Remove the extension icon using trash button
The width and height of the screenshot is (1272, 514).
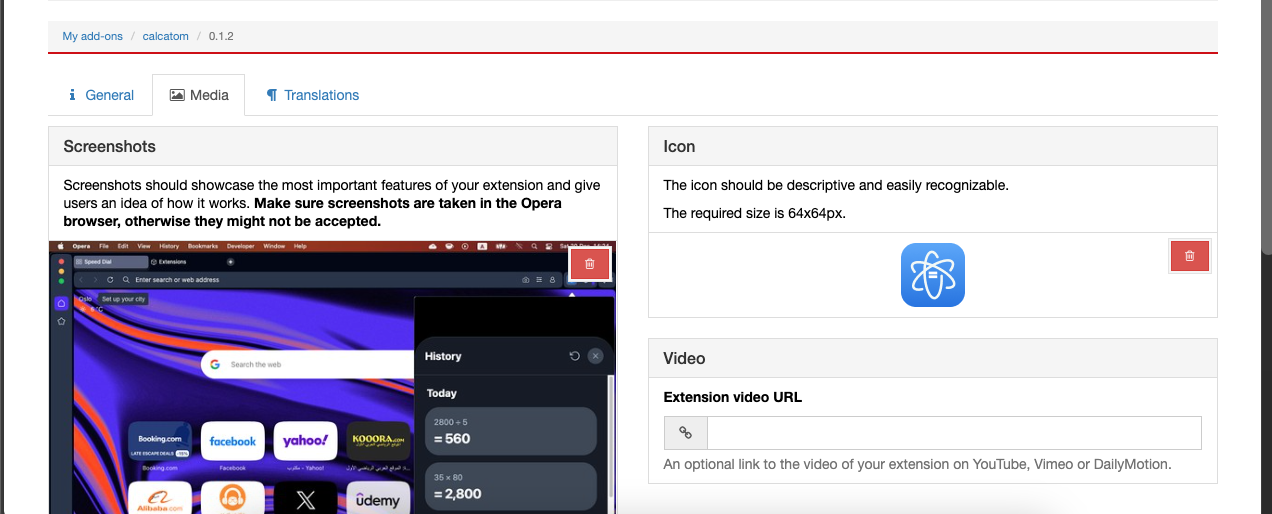coord(1189,256)
